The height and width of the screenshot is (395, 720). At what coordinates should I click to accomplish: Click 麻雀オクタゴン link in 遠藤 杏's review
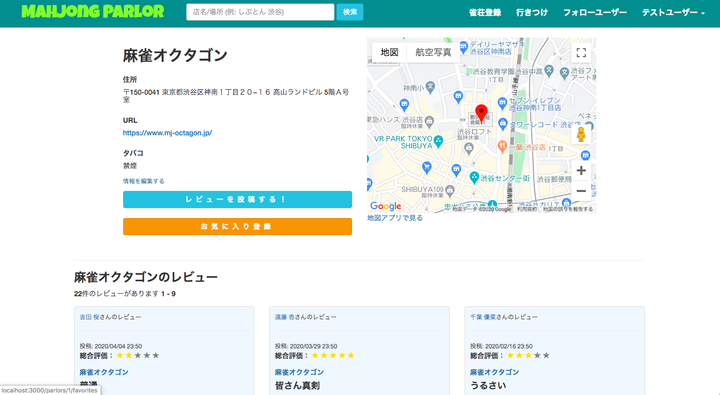(x=299, y=372)
